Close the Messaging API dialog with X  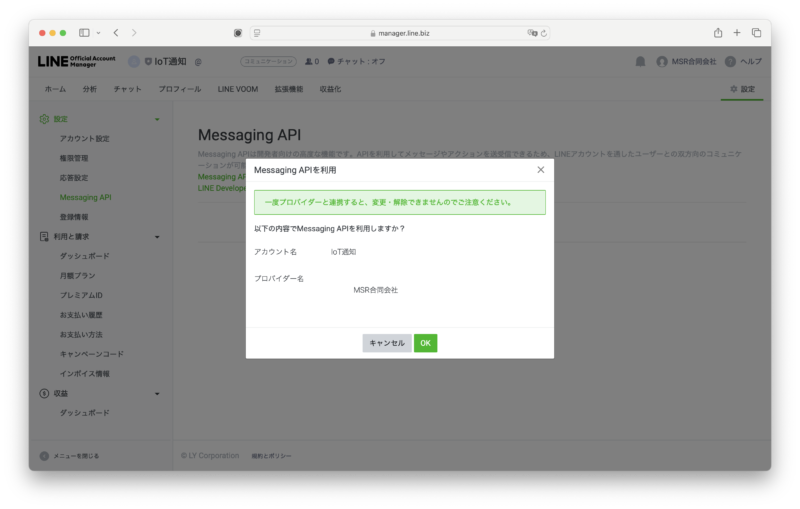[540, 170]
